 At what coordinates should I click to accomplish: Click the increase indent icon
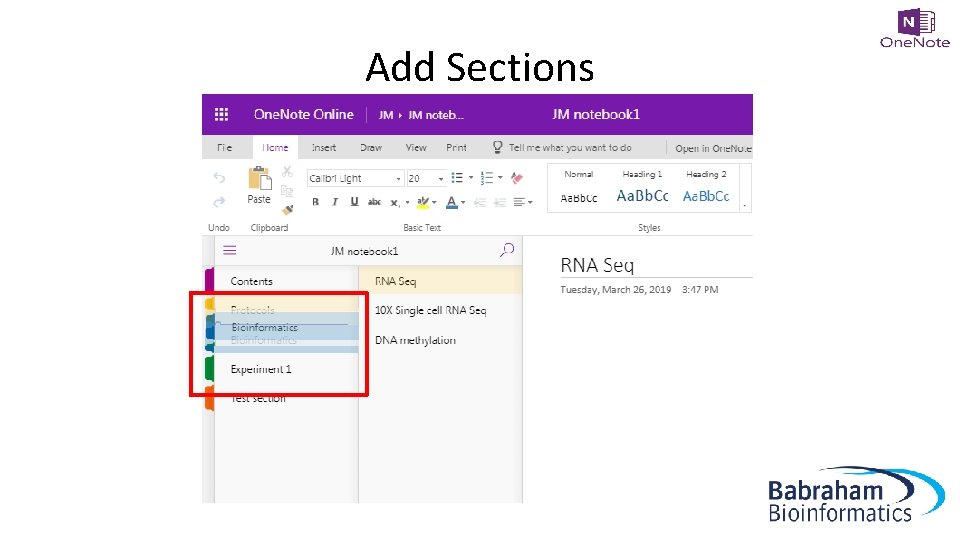[x=500, y=202]
